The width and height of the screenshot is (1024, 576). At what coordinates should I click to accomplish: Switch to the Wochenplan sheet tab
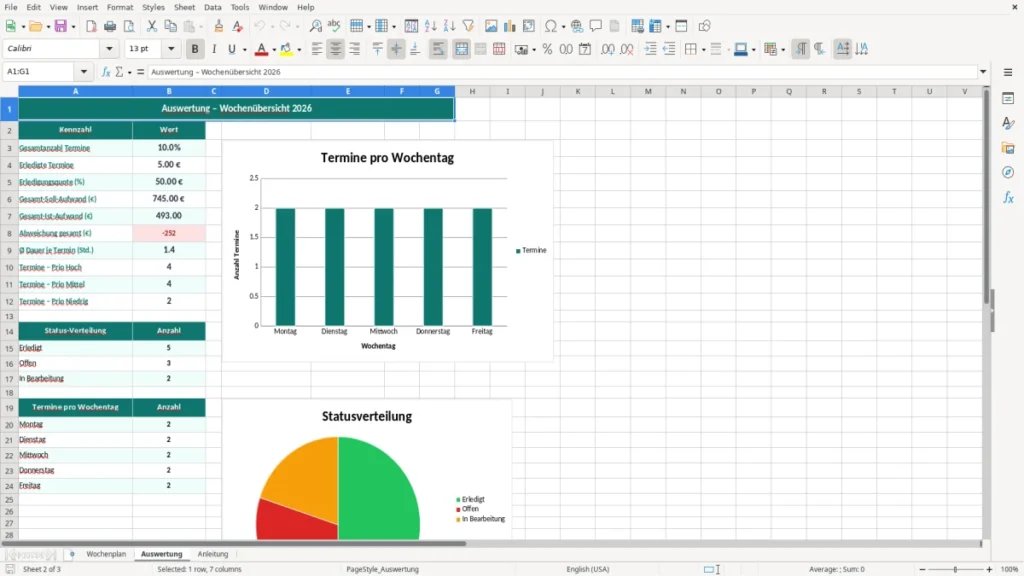pos(106,554)
